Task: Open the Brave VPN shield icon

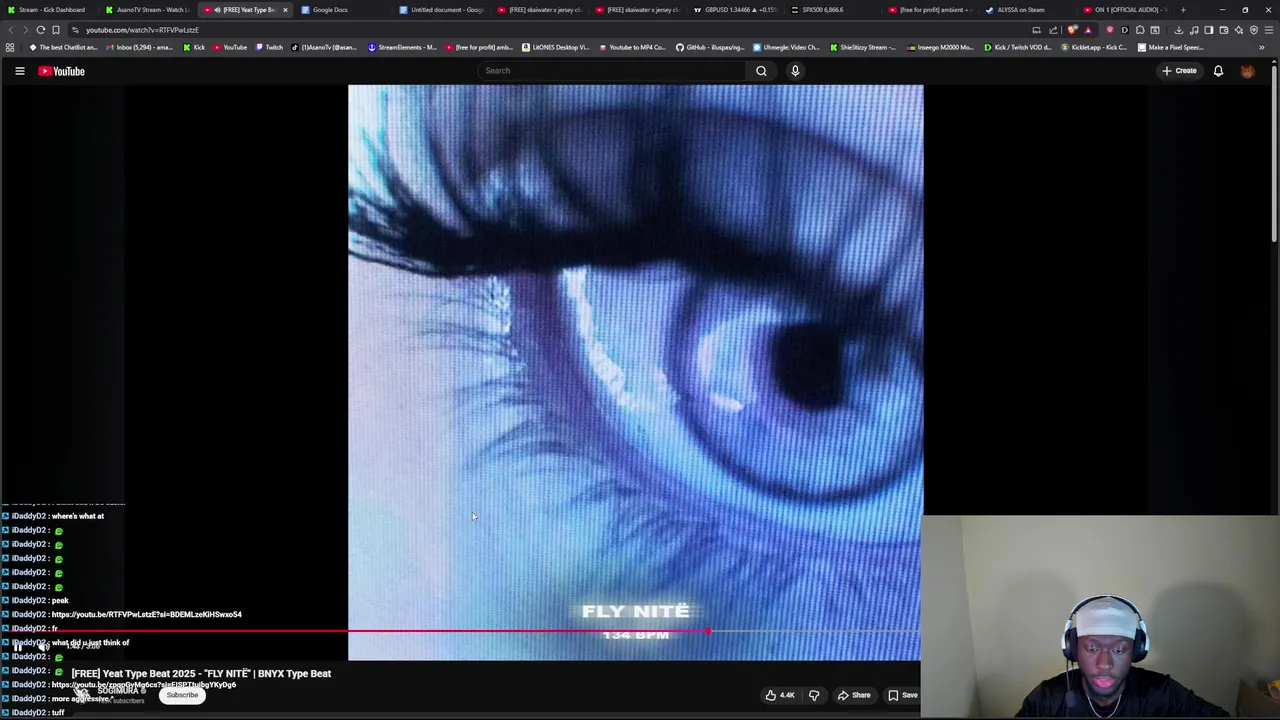Action: click(x=1254, y=30)
